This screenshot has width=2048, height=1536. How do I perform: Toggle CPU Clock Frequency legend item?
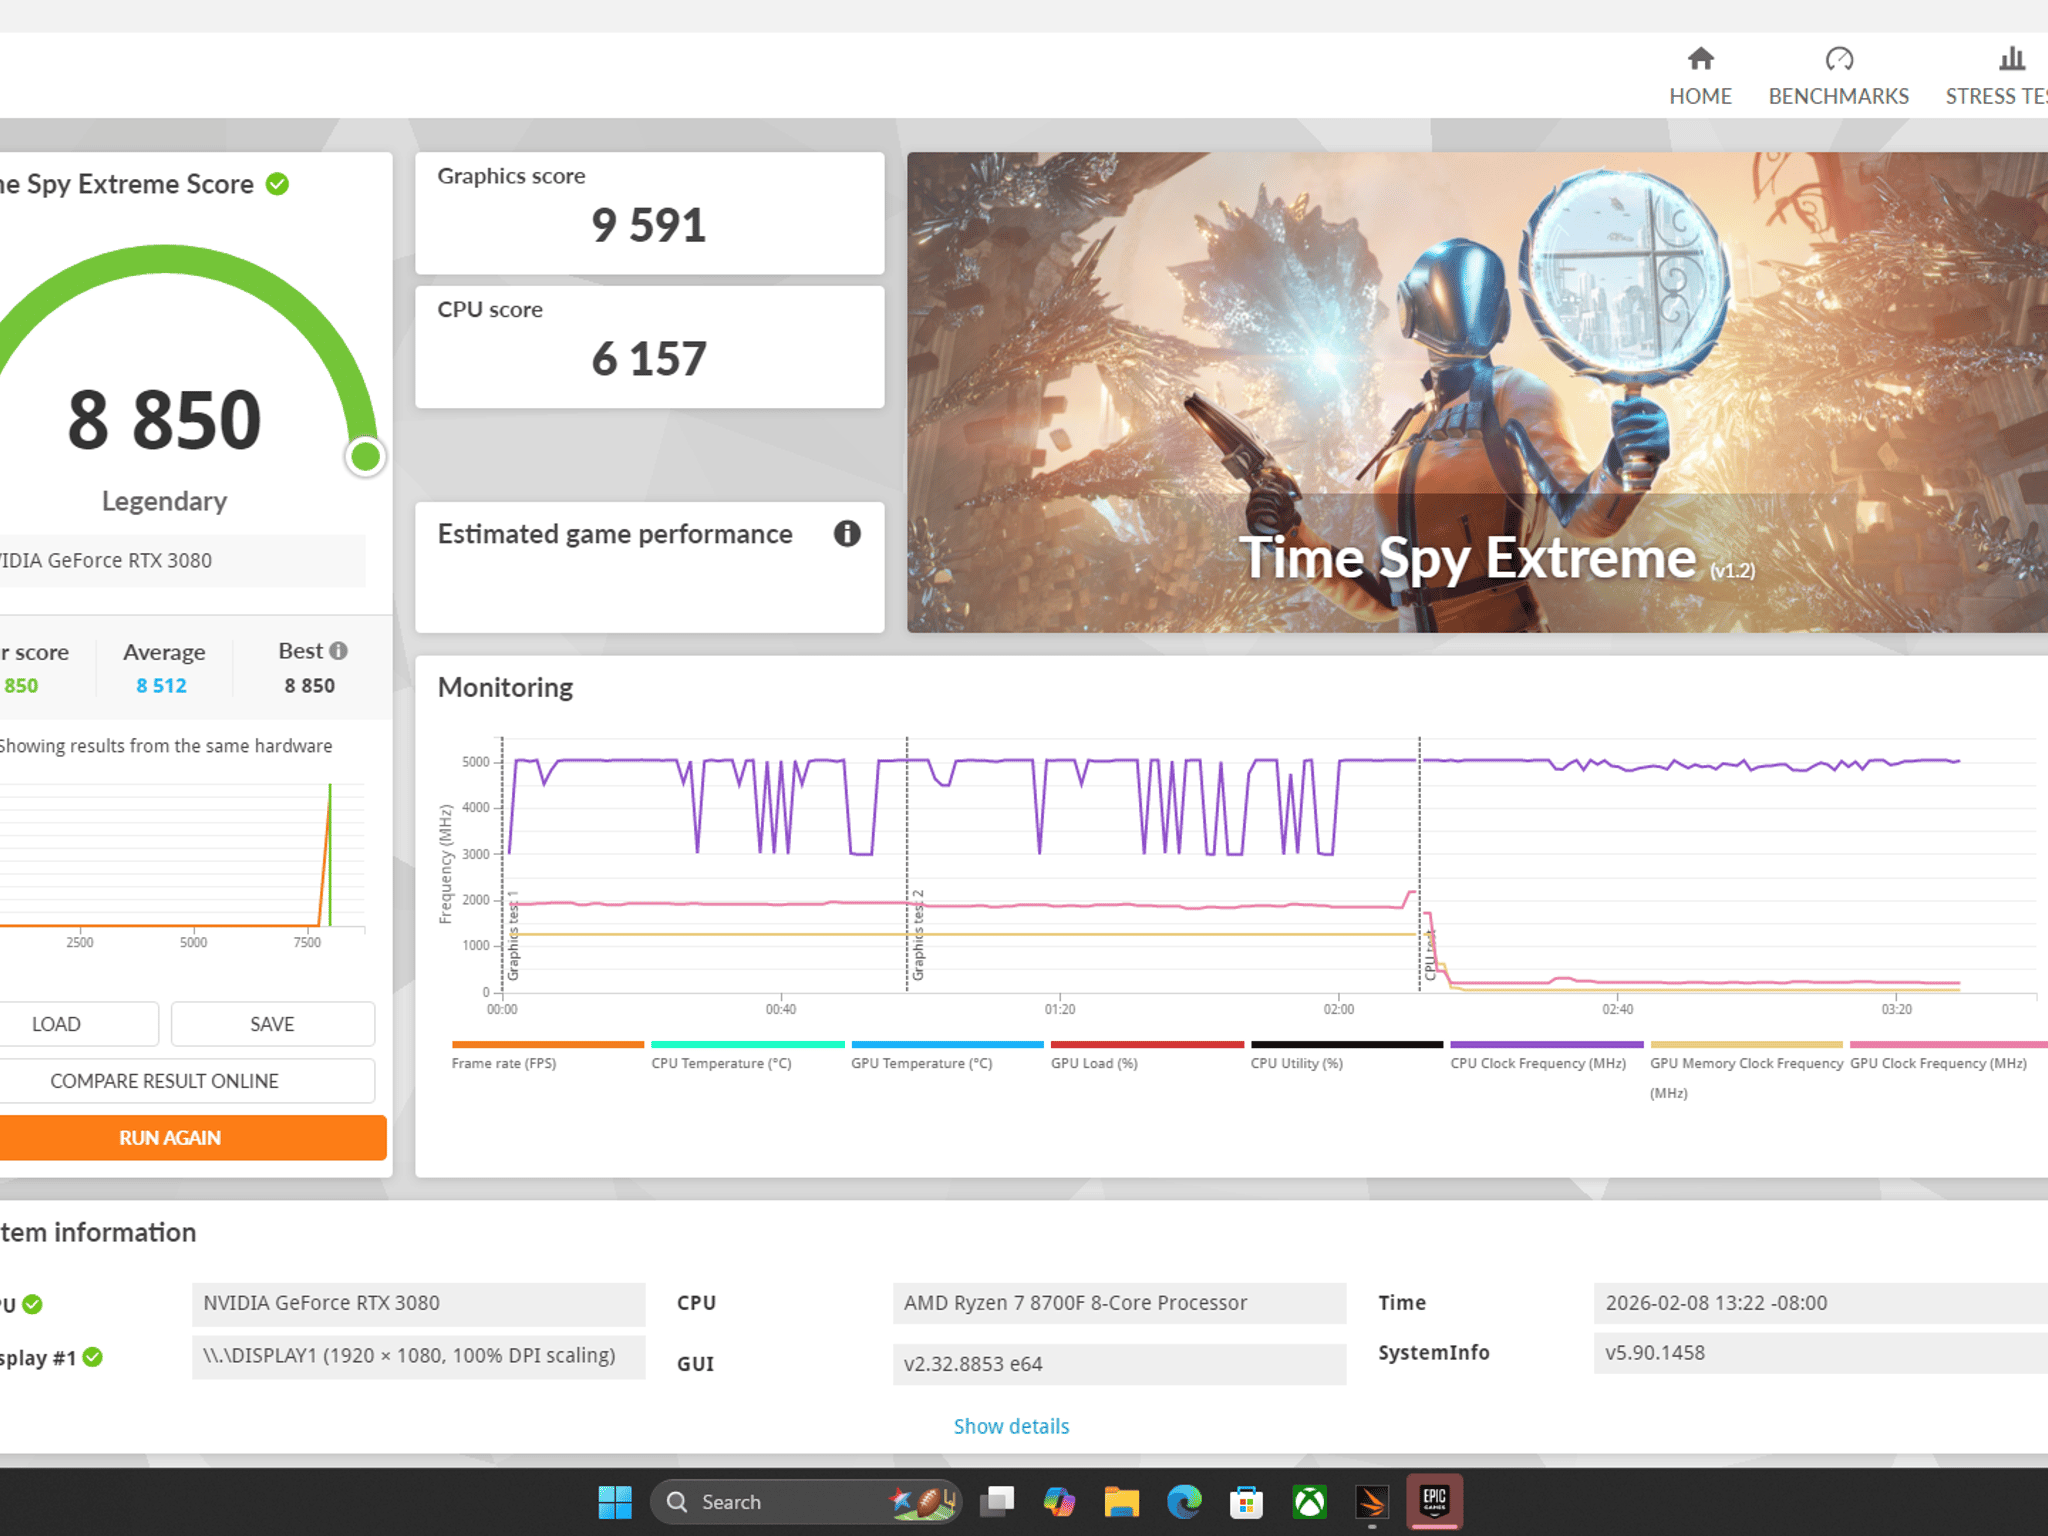(x=1546, y=1056)
